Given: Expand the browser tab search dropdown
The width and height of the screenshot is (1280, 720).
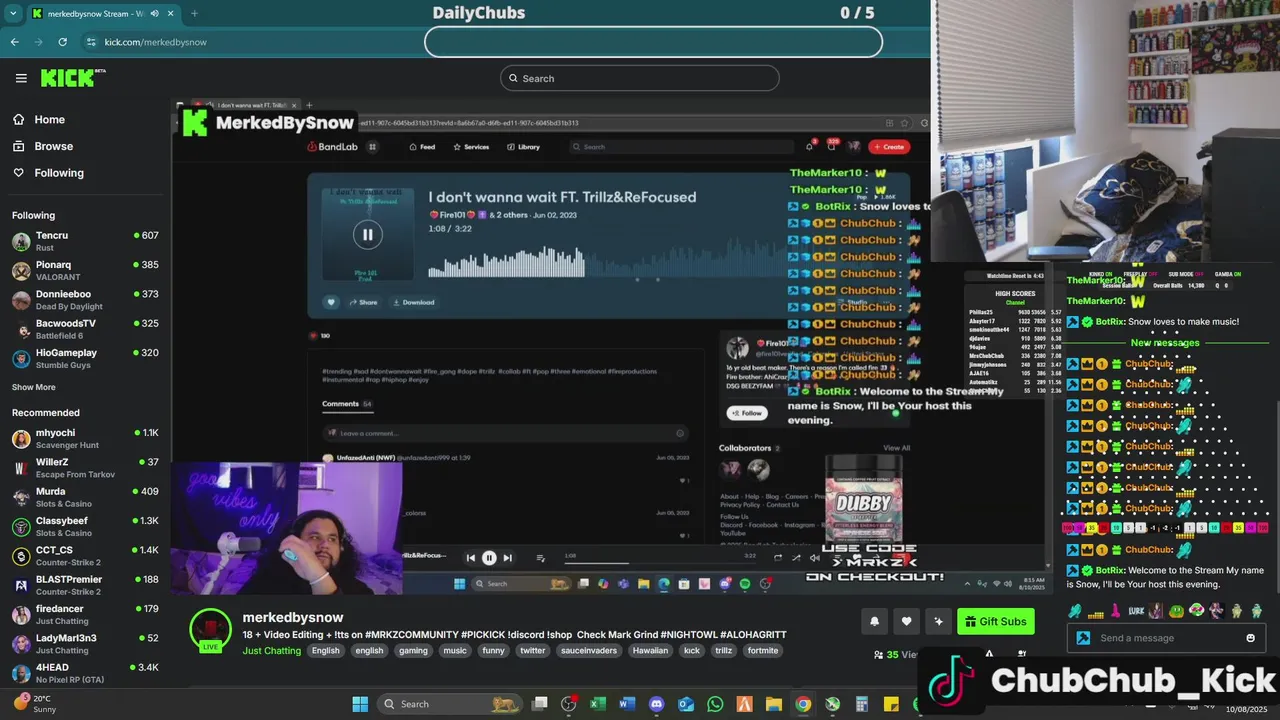Looking at the screenshot, I should pyautogui.click(x=13, y=14).
